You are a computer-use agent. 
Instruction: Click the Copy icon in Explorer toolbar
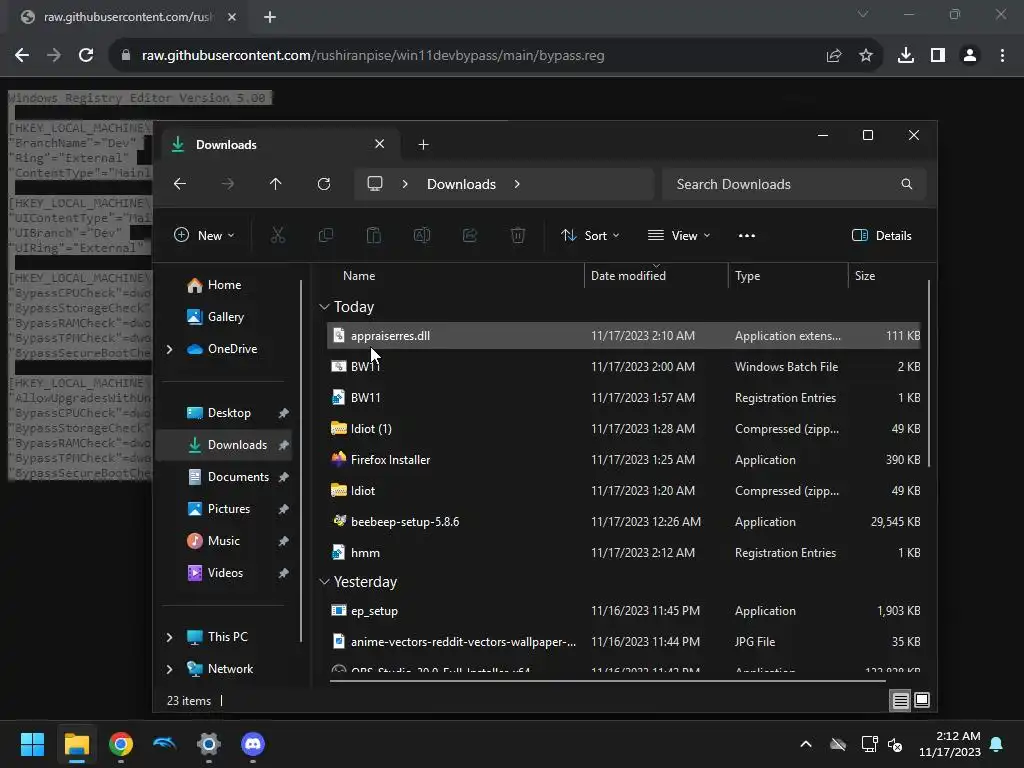(325, 236)
